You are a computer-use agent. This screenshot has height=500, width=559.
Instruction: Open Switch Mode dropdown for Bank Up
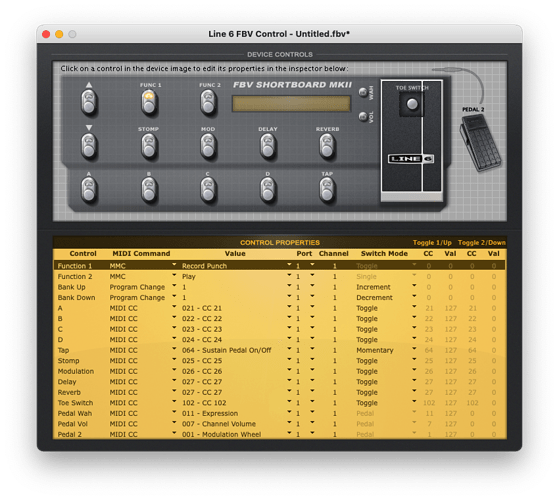point(414,286)
